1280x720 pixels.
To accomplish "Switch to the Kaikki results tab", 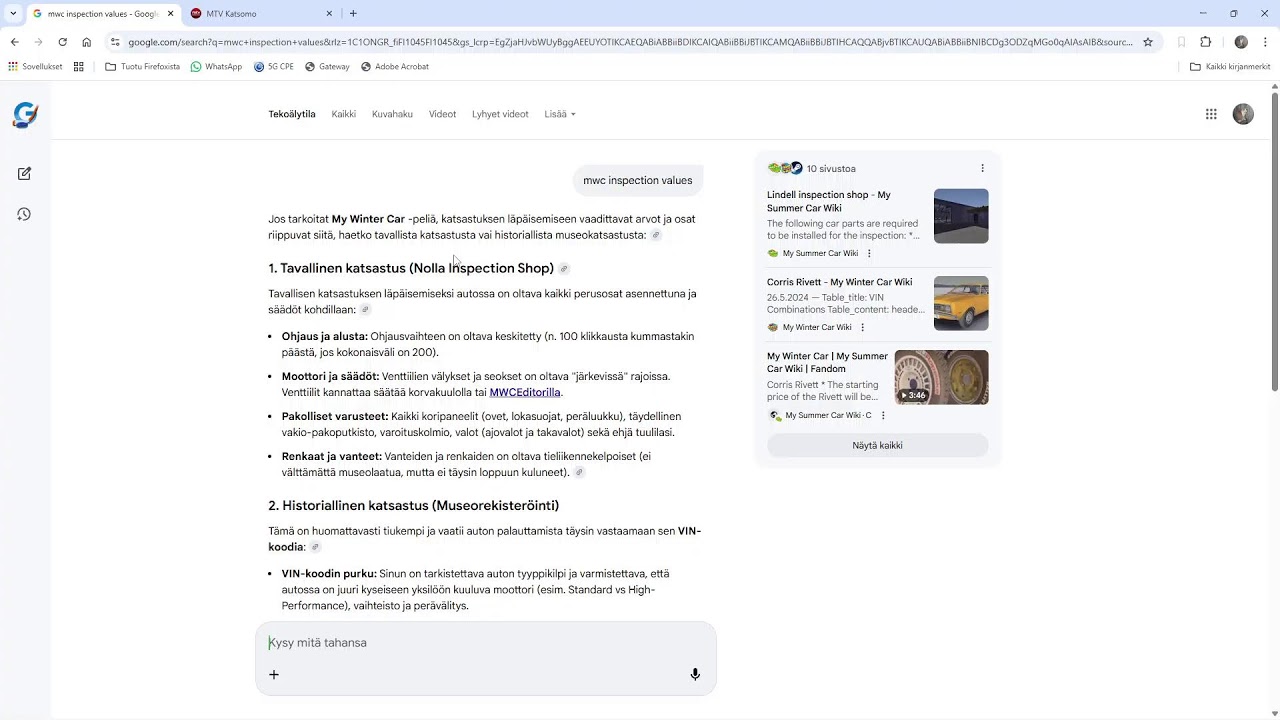I will point(344,114).
